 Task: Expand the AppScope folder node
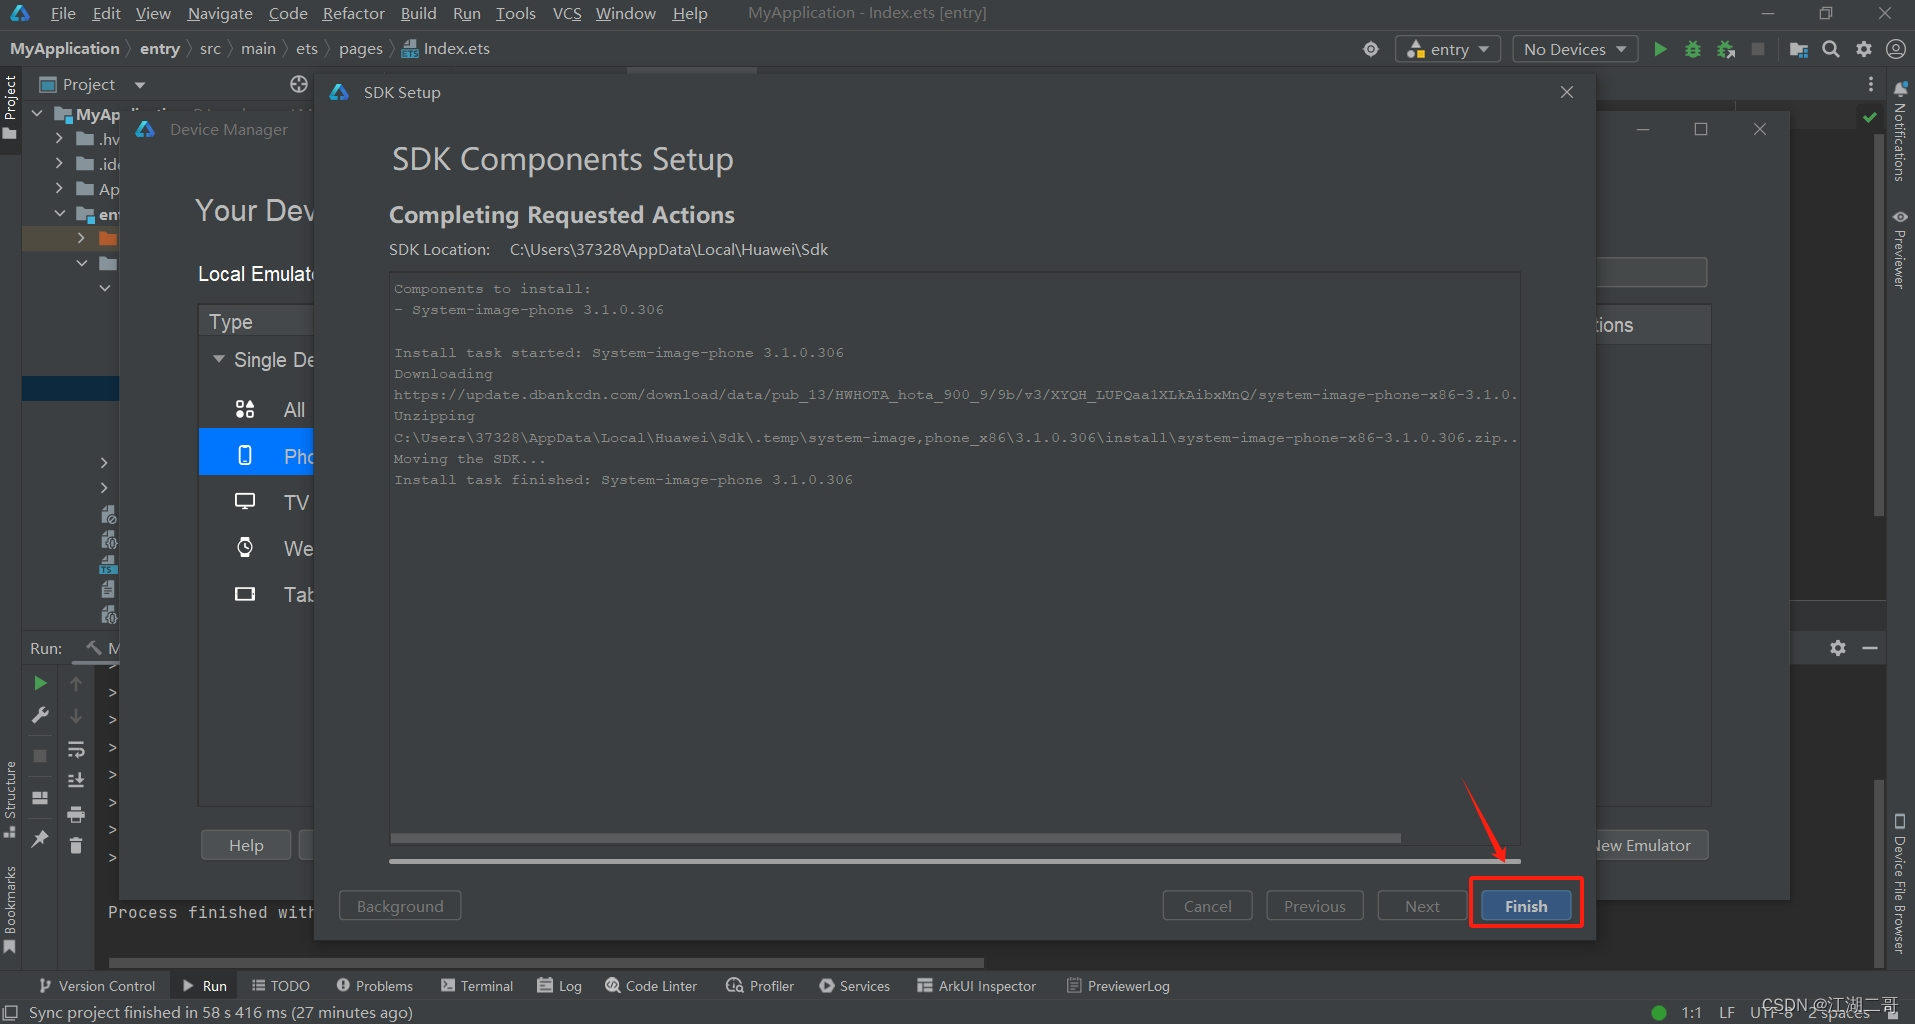point(59,189)
